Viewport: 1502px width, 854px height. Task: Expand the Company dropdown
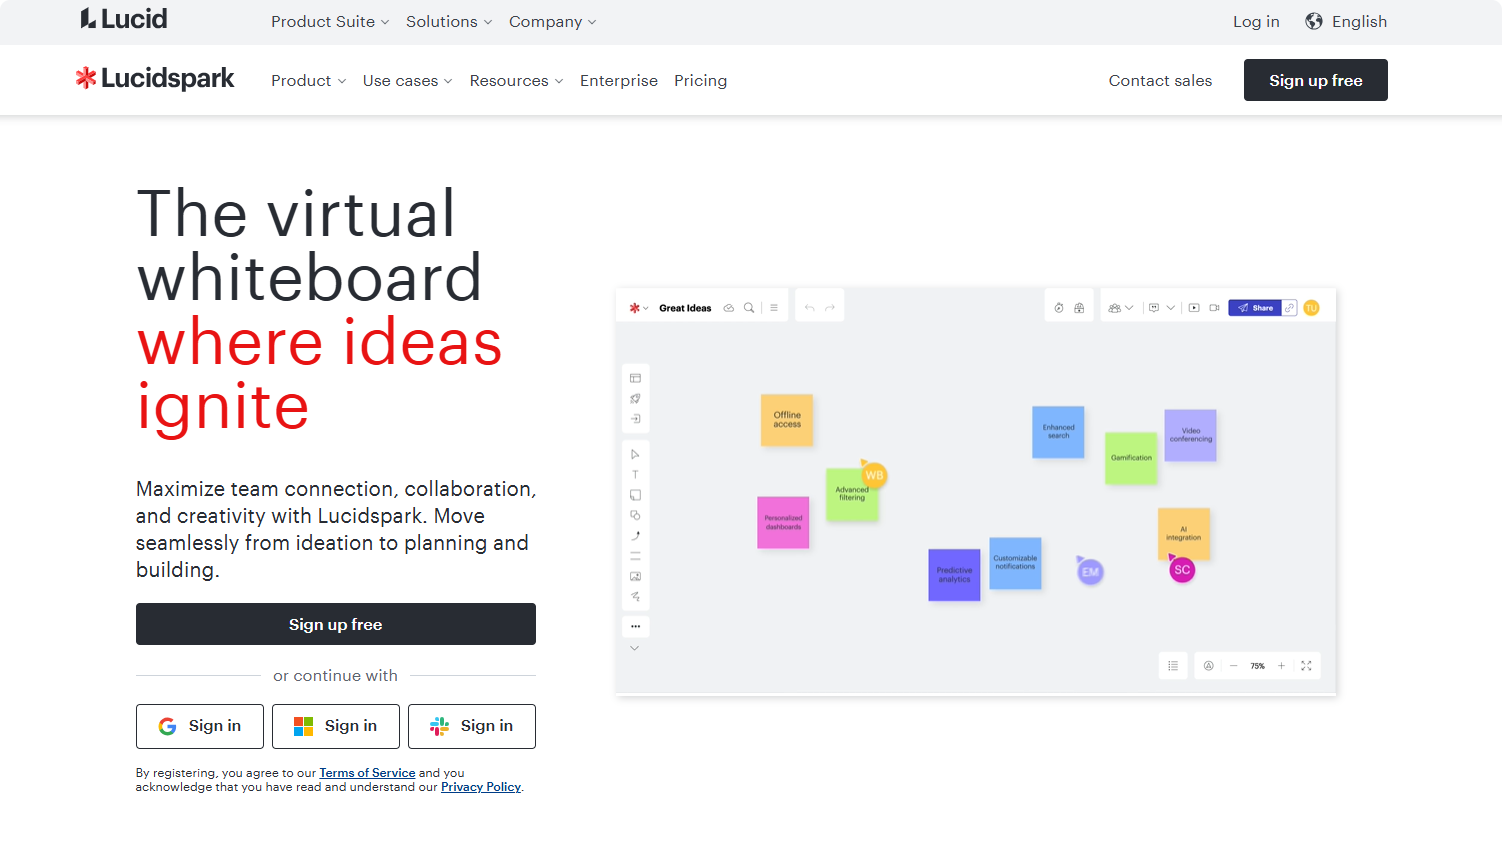552,21
